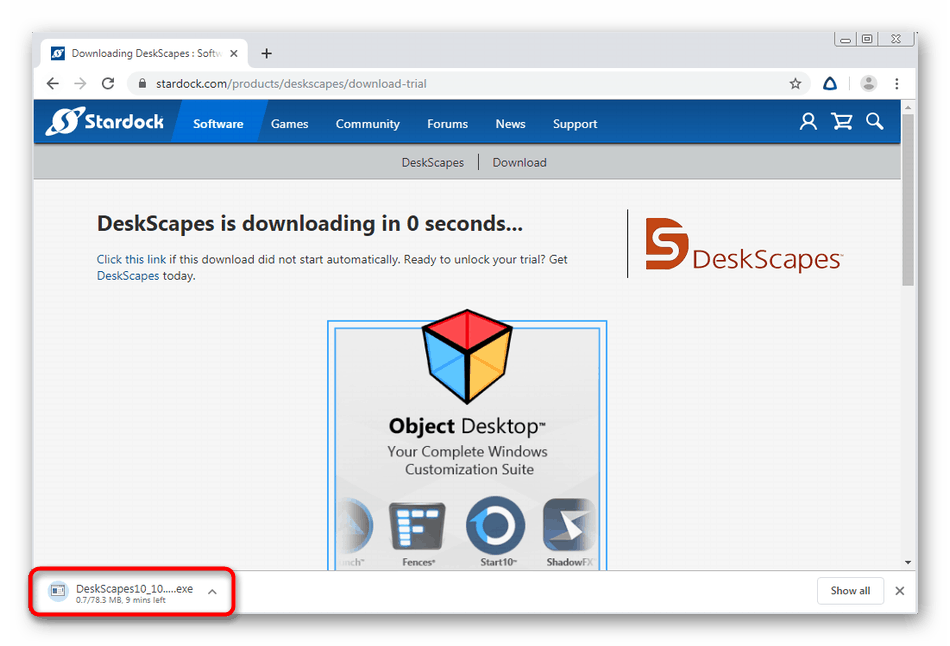Open the Support menu item

coord(575,124)
